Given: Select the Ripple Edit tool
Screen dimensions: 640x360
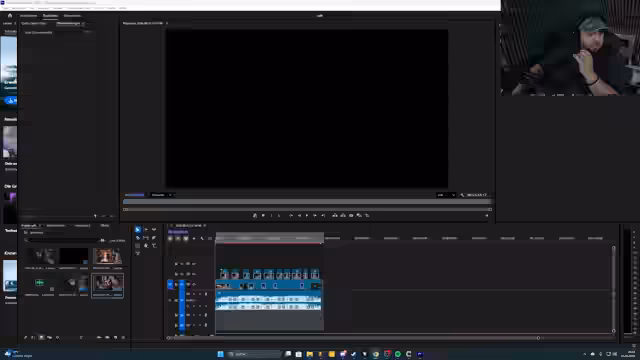Looking at the screenshot, I should (154, 229).
